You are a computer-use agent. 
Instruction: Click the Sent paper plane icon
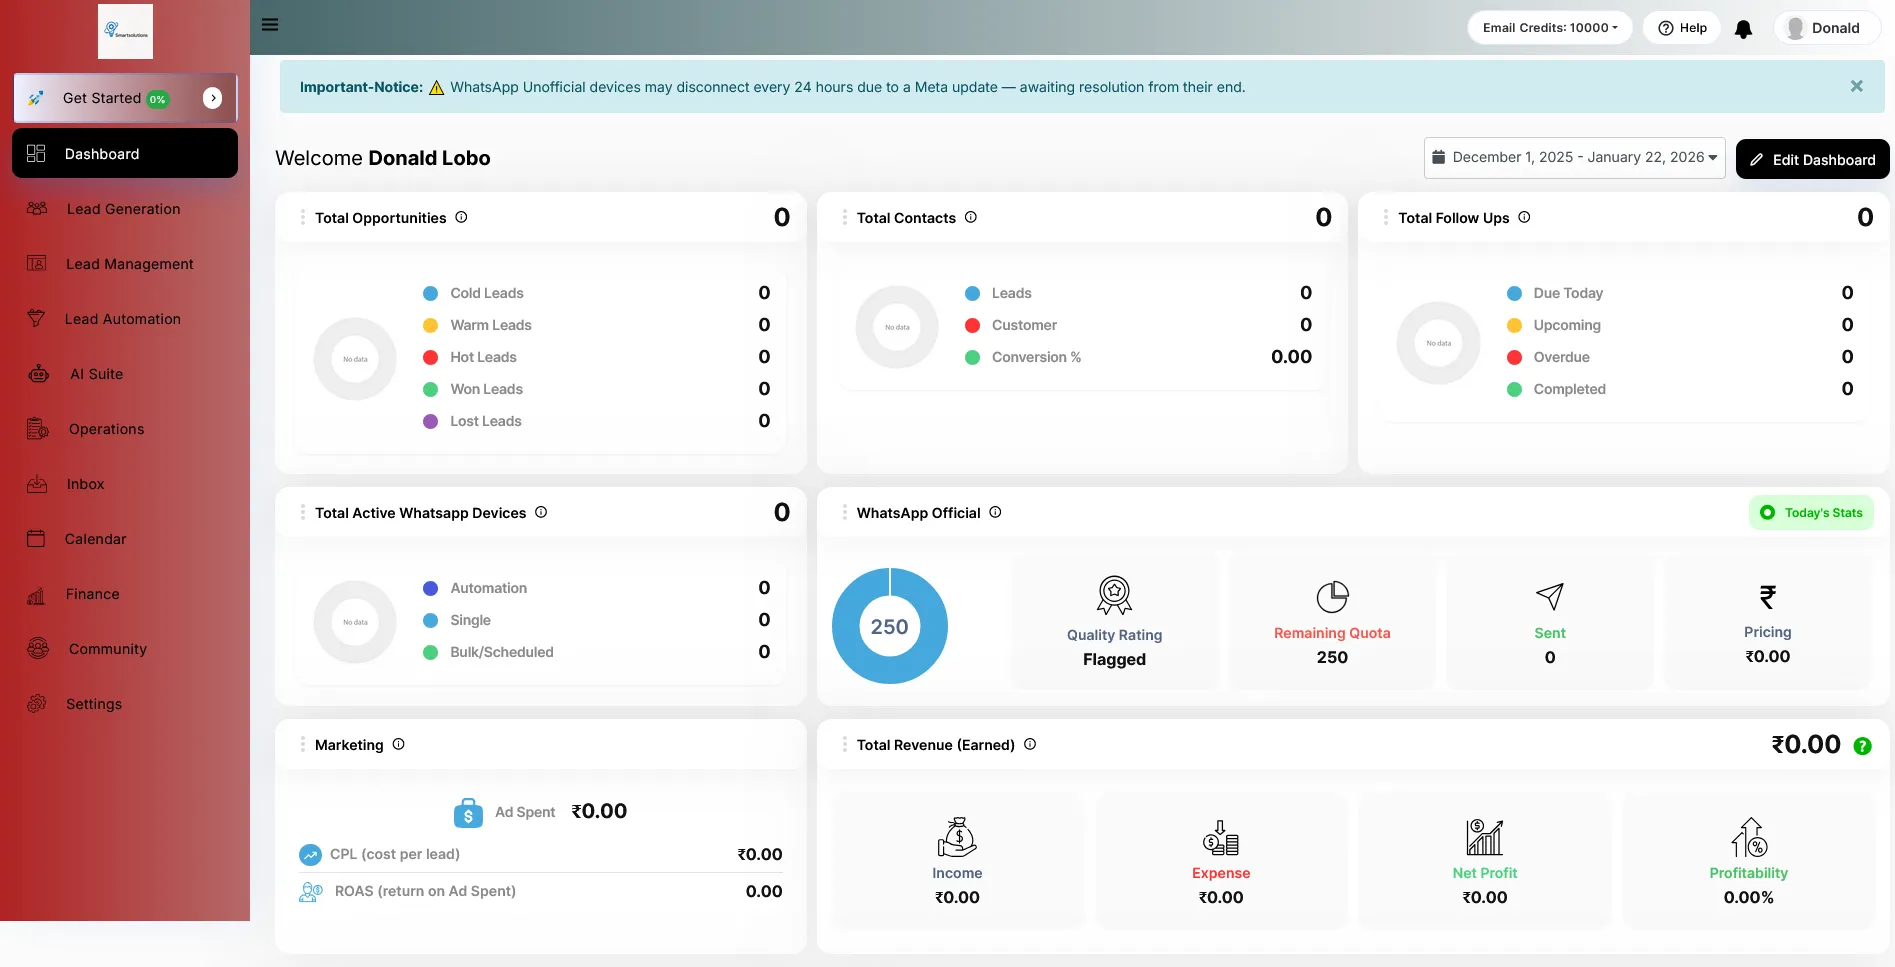[x=1549, y=597]
